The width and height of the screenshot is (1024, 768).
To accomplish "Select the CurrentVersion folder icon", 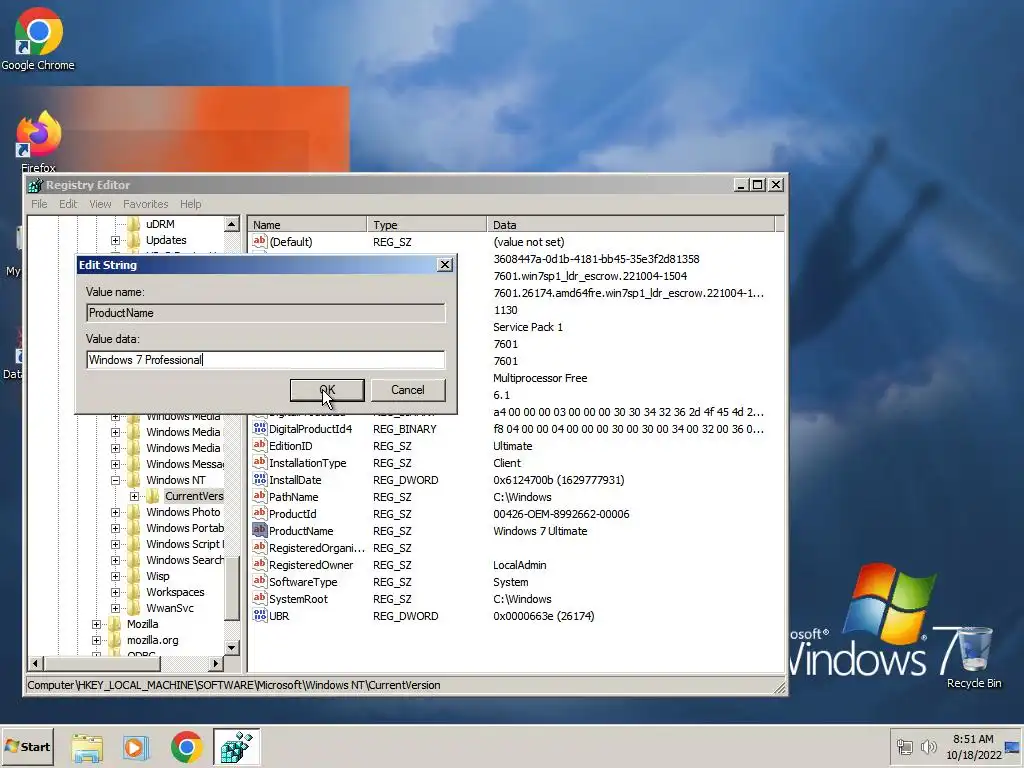I will (152, 496).
